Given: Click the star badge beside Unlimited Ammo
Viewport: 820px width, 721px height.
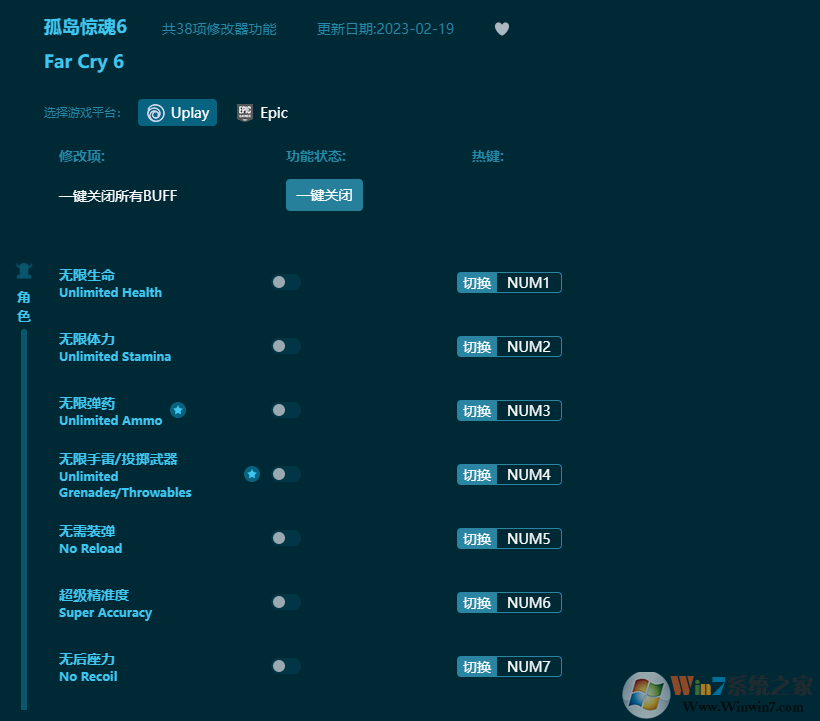Looking at the screenshot, I should [x=178, y=410].
